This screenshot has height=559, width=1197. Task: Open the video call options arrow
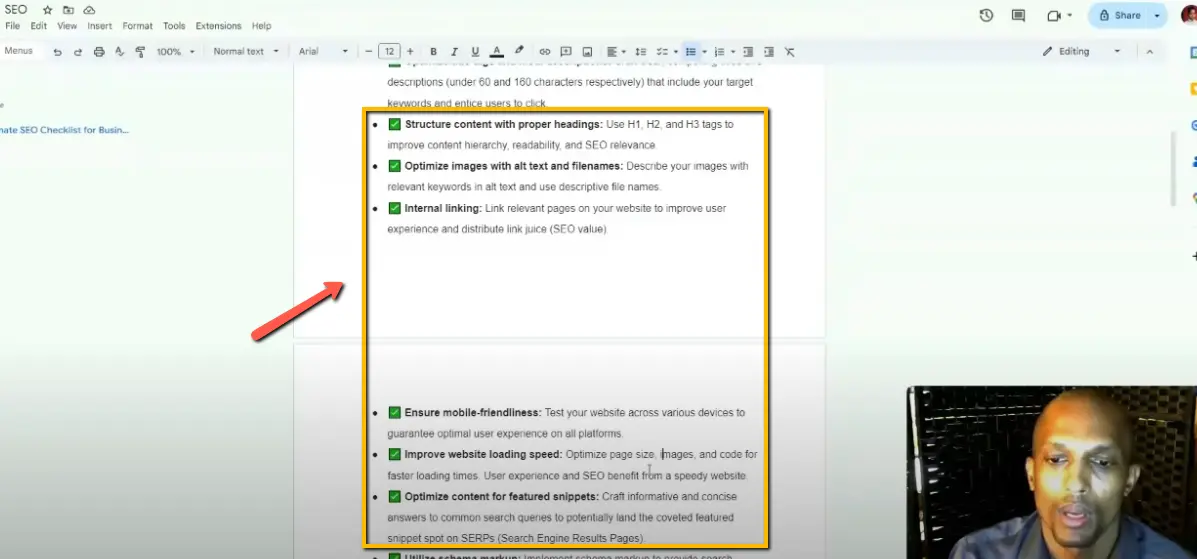(x=1070, y=15)
